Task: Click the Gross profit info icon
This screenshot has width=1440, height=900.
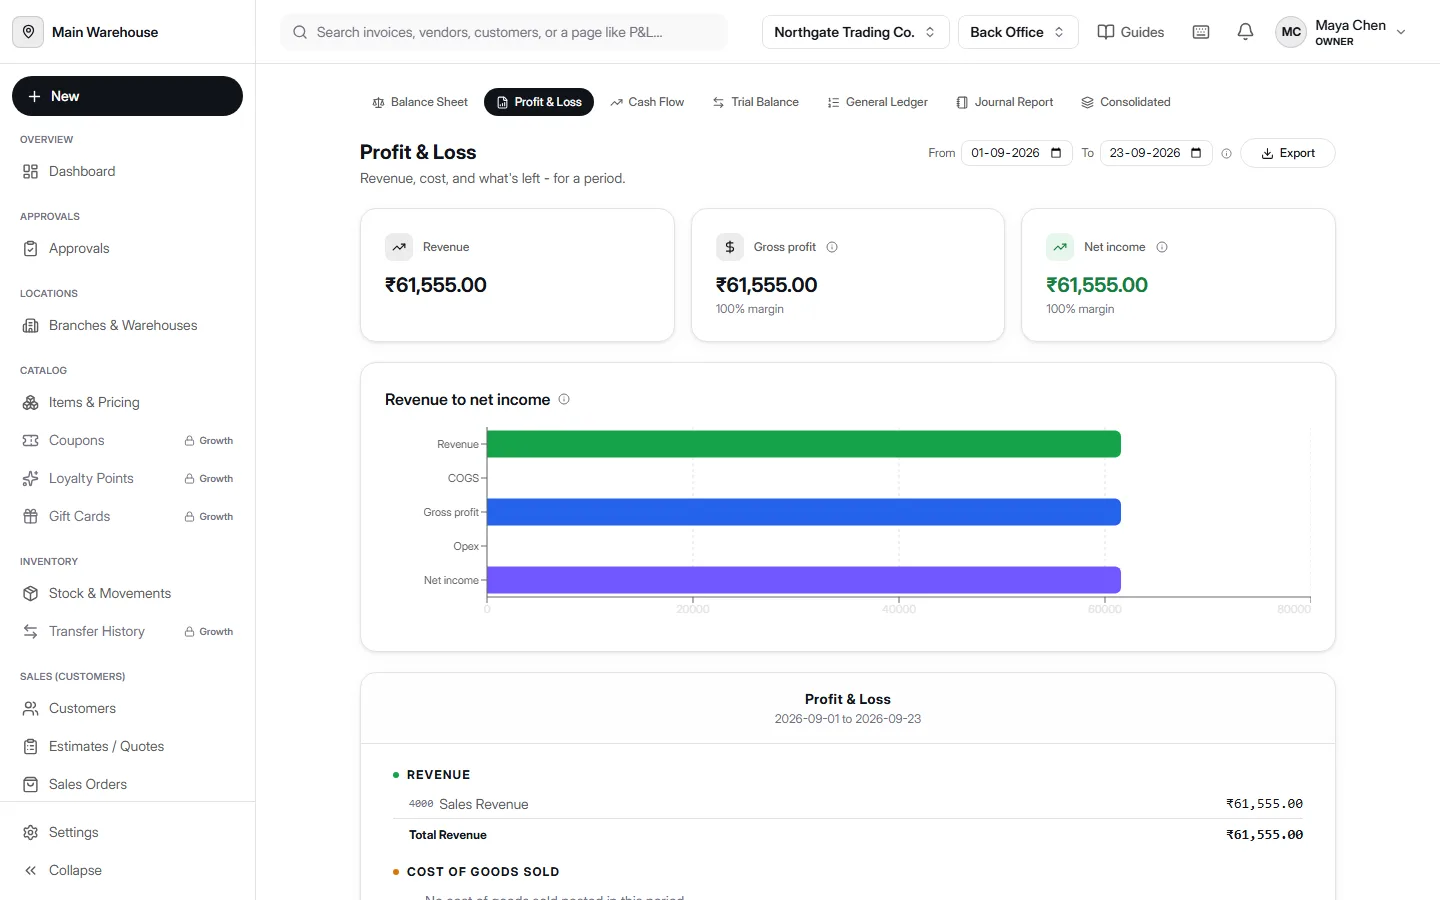Action: tap(832, 247)
